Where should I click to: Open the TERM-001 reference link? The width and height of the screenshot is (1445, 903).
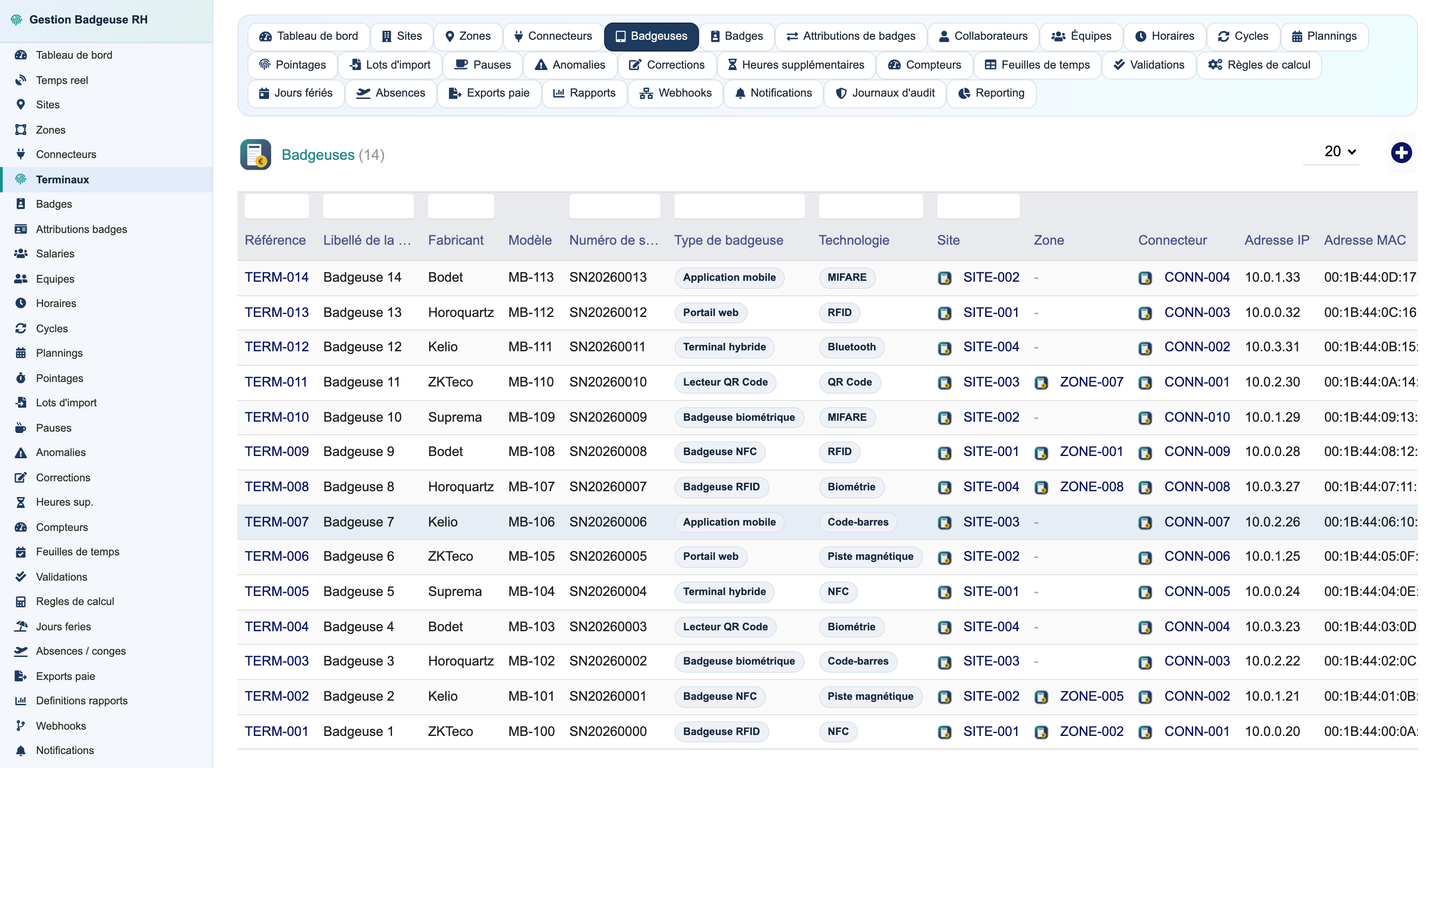pos(277,731)
